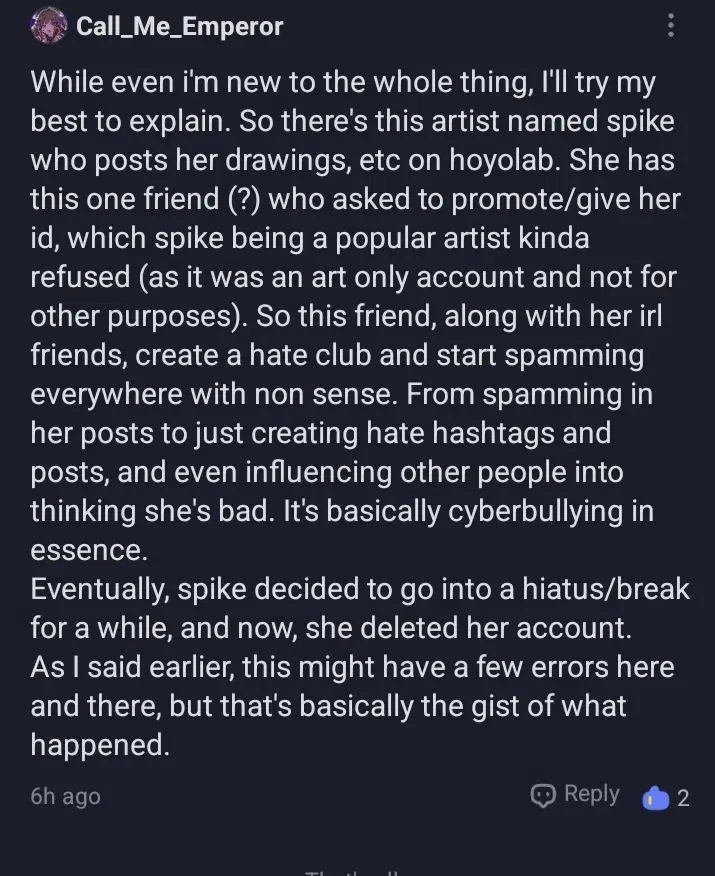Click the "6h ago" timestamp
Image resolution: width=715 pixels, height=876 pixels.
click(65, 797)
